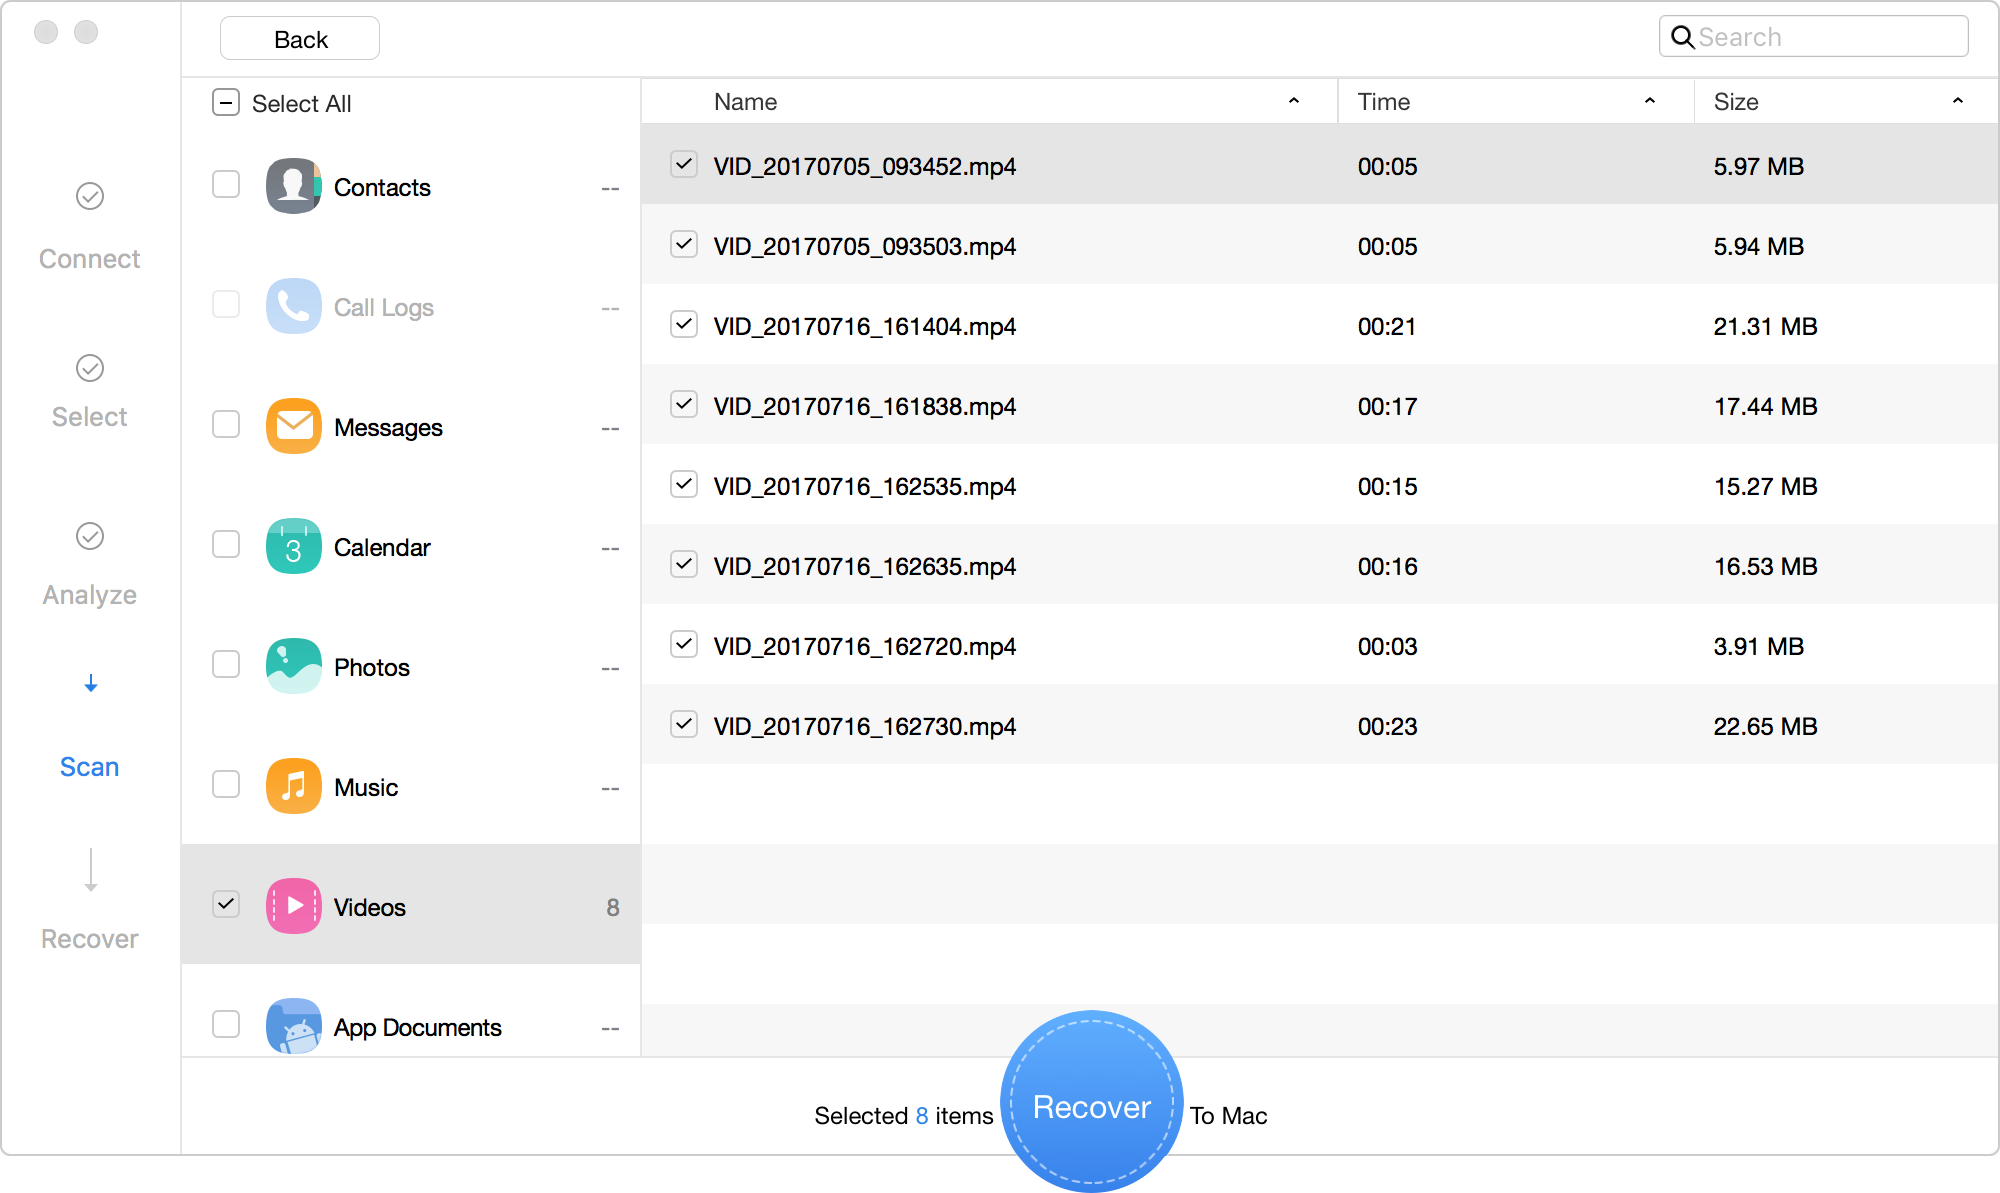Click the 3.91 MB size value
Image resolution: width=2000 pixels, height=1193 pixels.
pyautogui.click(x=1758, y=646)
